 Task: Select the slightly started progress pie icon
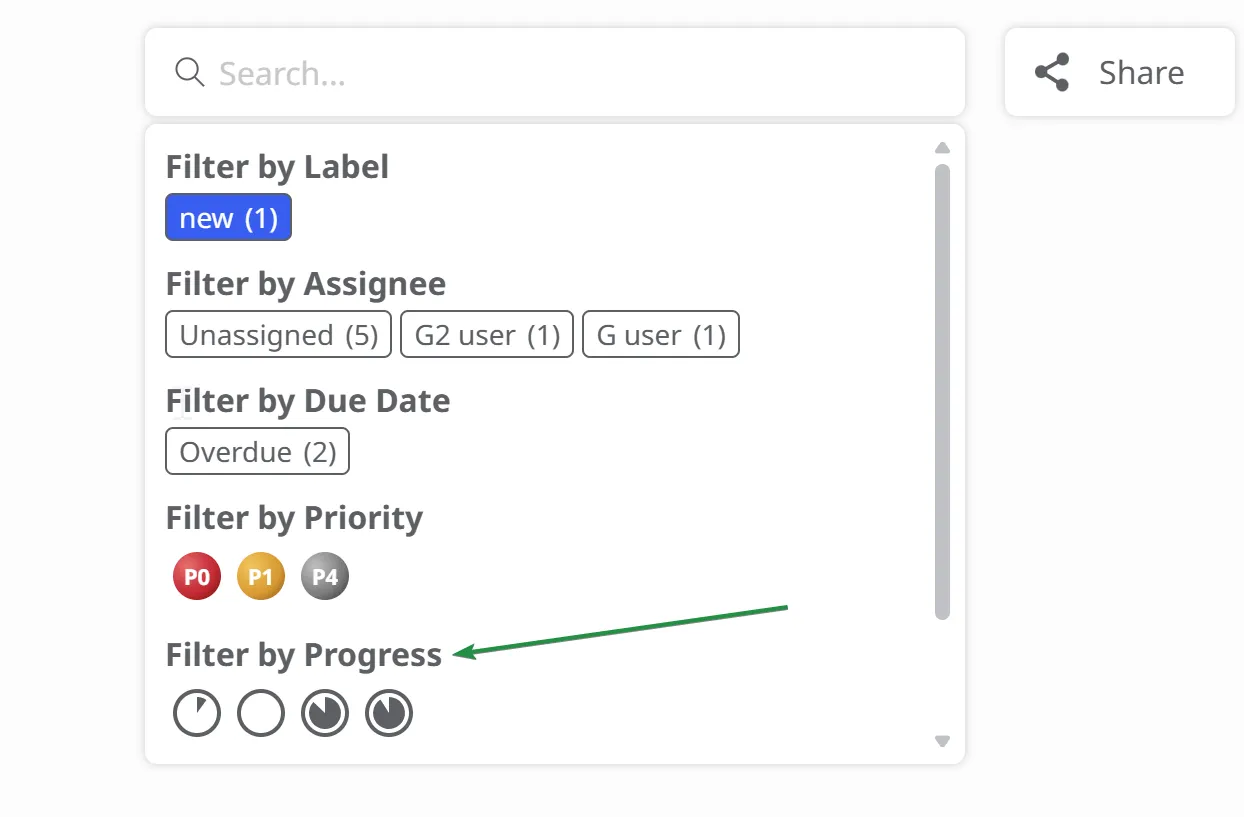point(197,714)
